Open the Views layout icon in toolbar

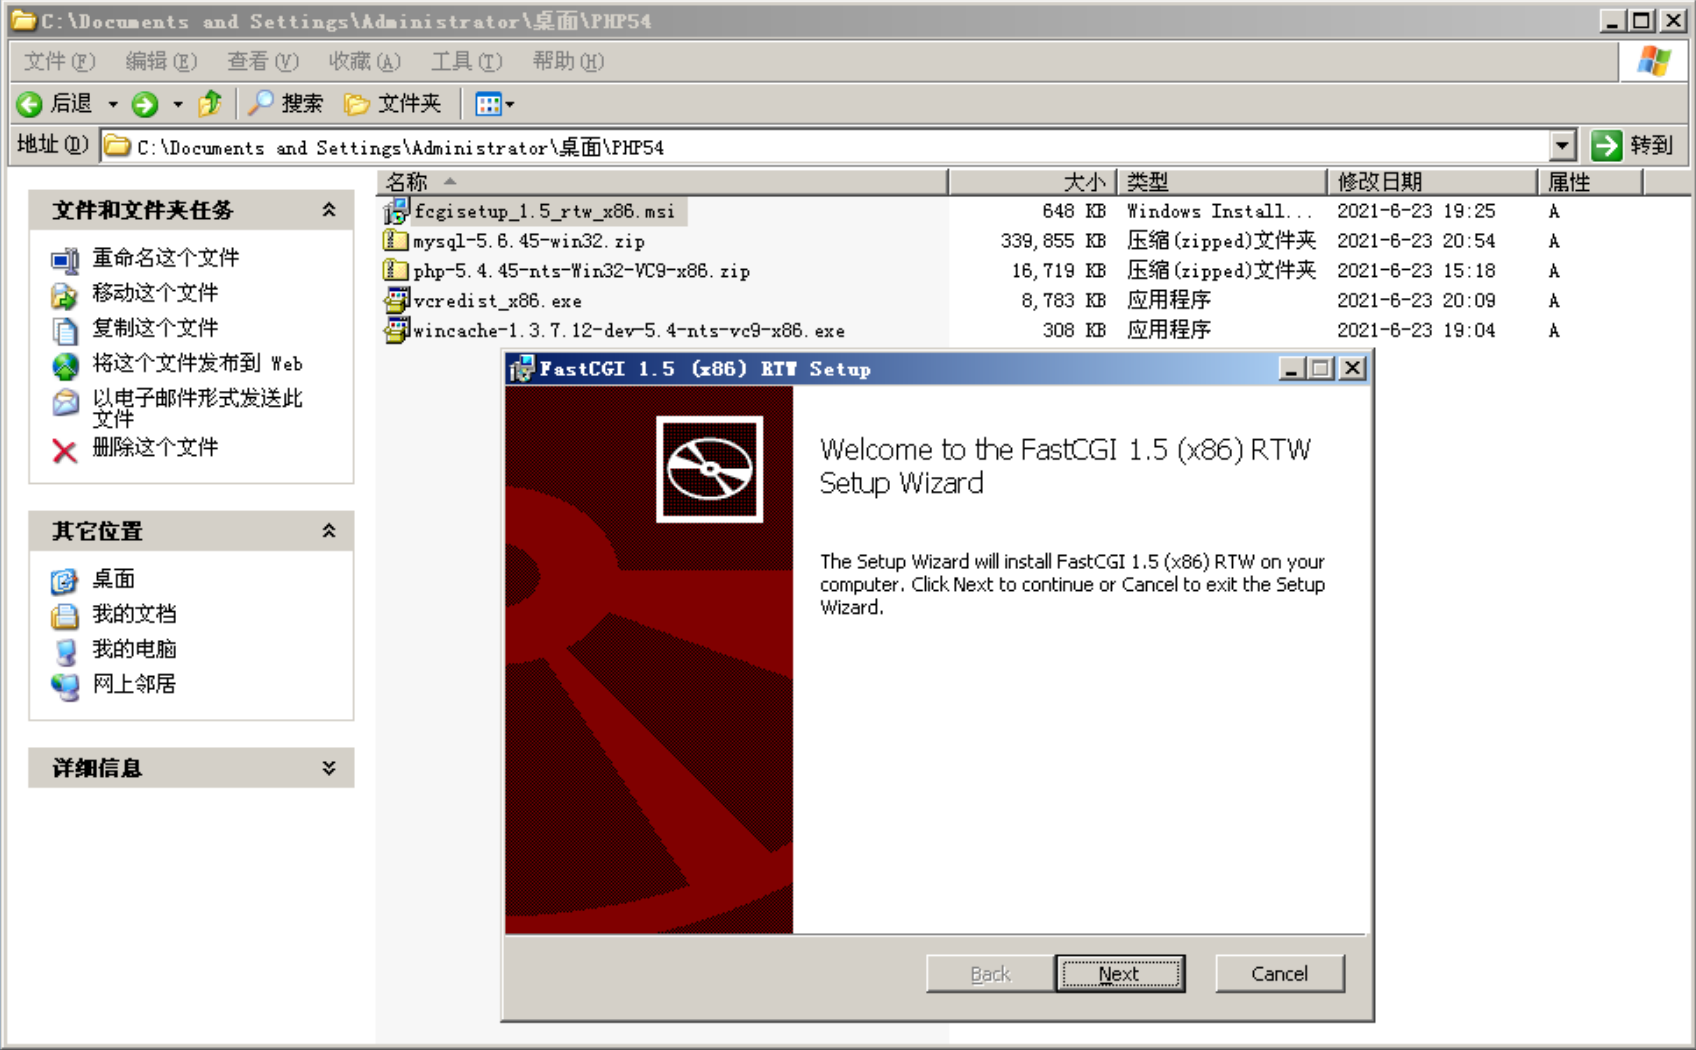tap(488, 104)
